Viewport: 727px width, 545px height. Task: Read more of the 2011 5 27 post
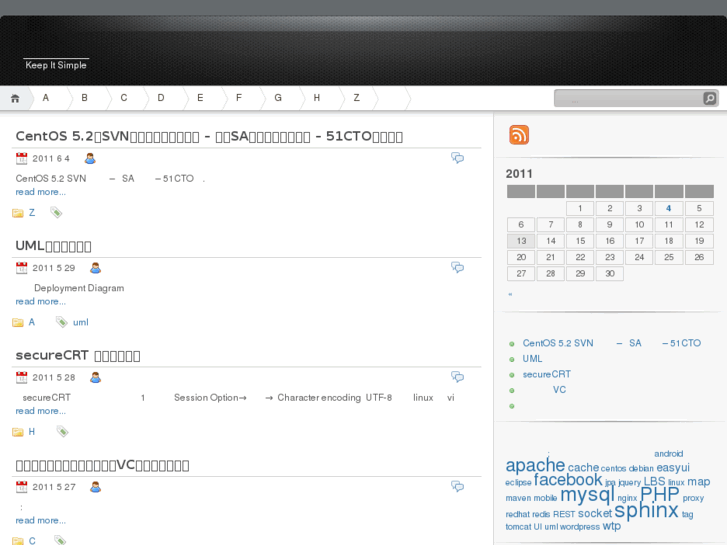[x=40, y=520]
